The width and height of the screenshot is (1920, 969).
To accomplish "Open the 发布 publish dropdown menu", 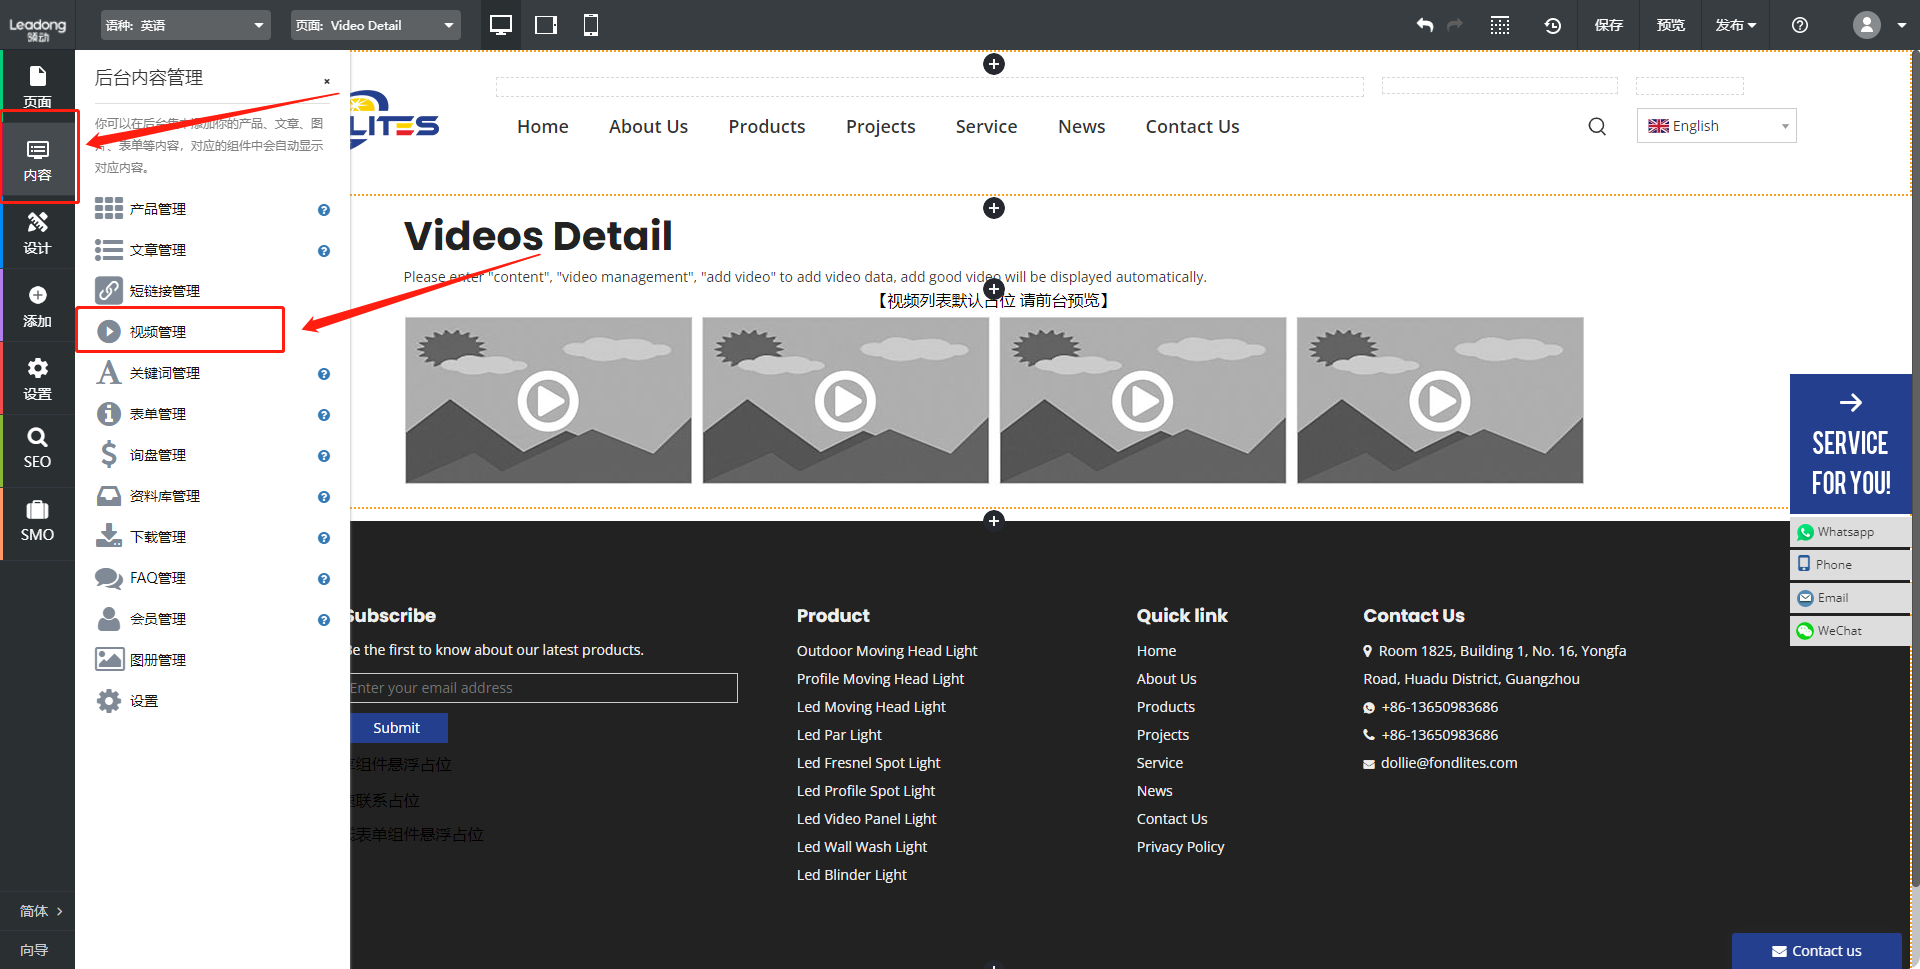I will click(x=1735, y=25).
